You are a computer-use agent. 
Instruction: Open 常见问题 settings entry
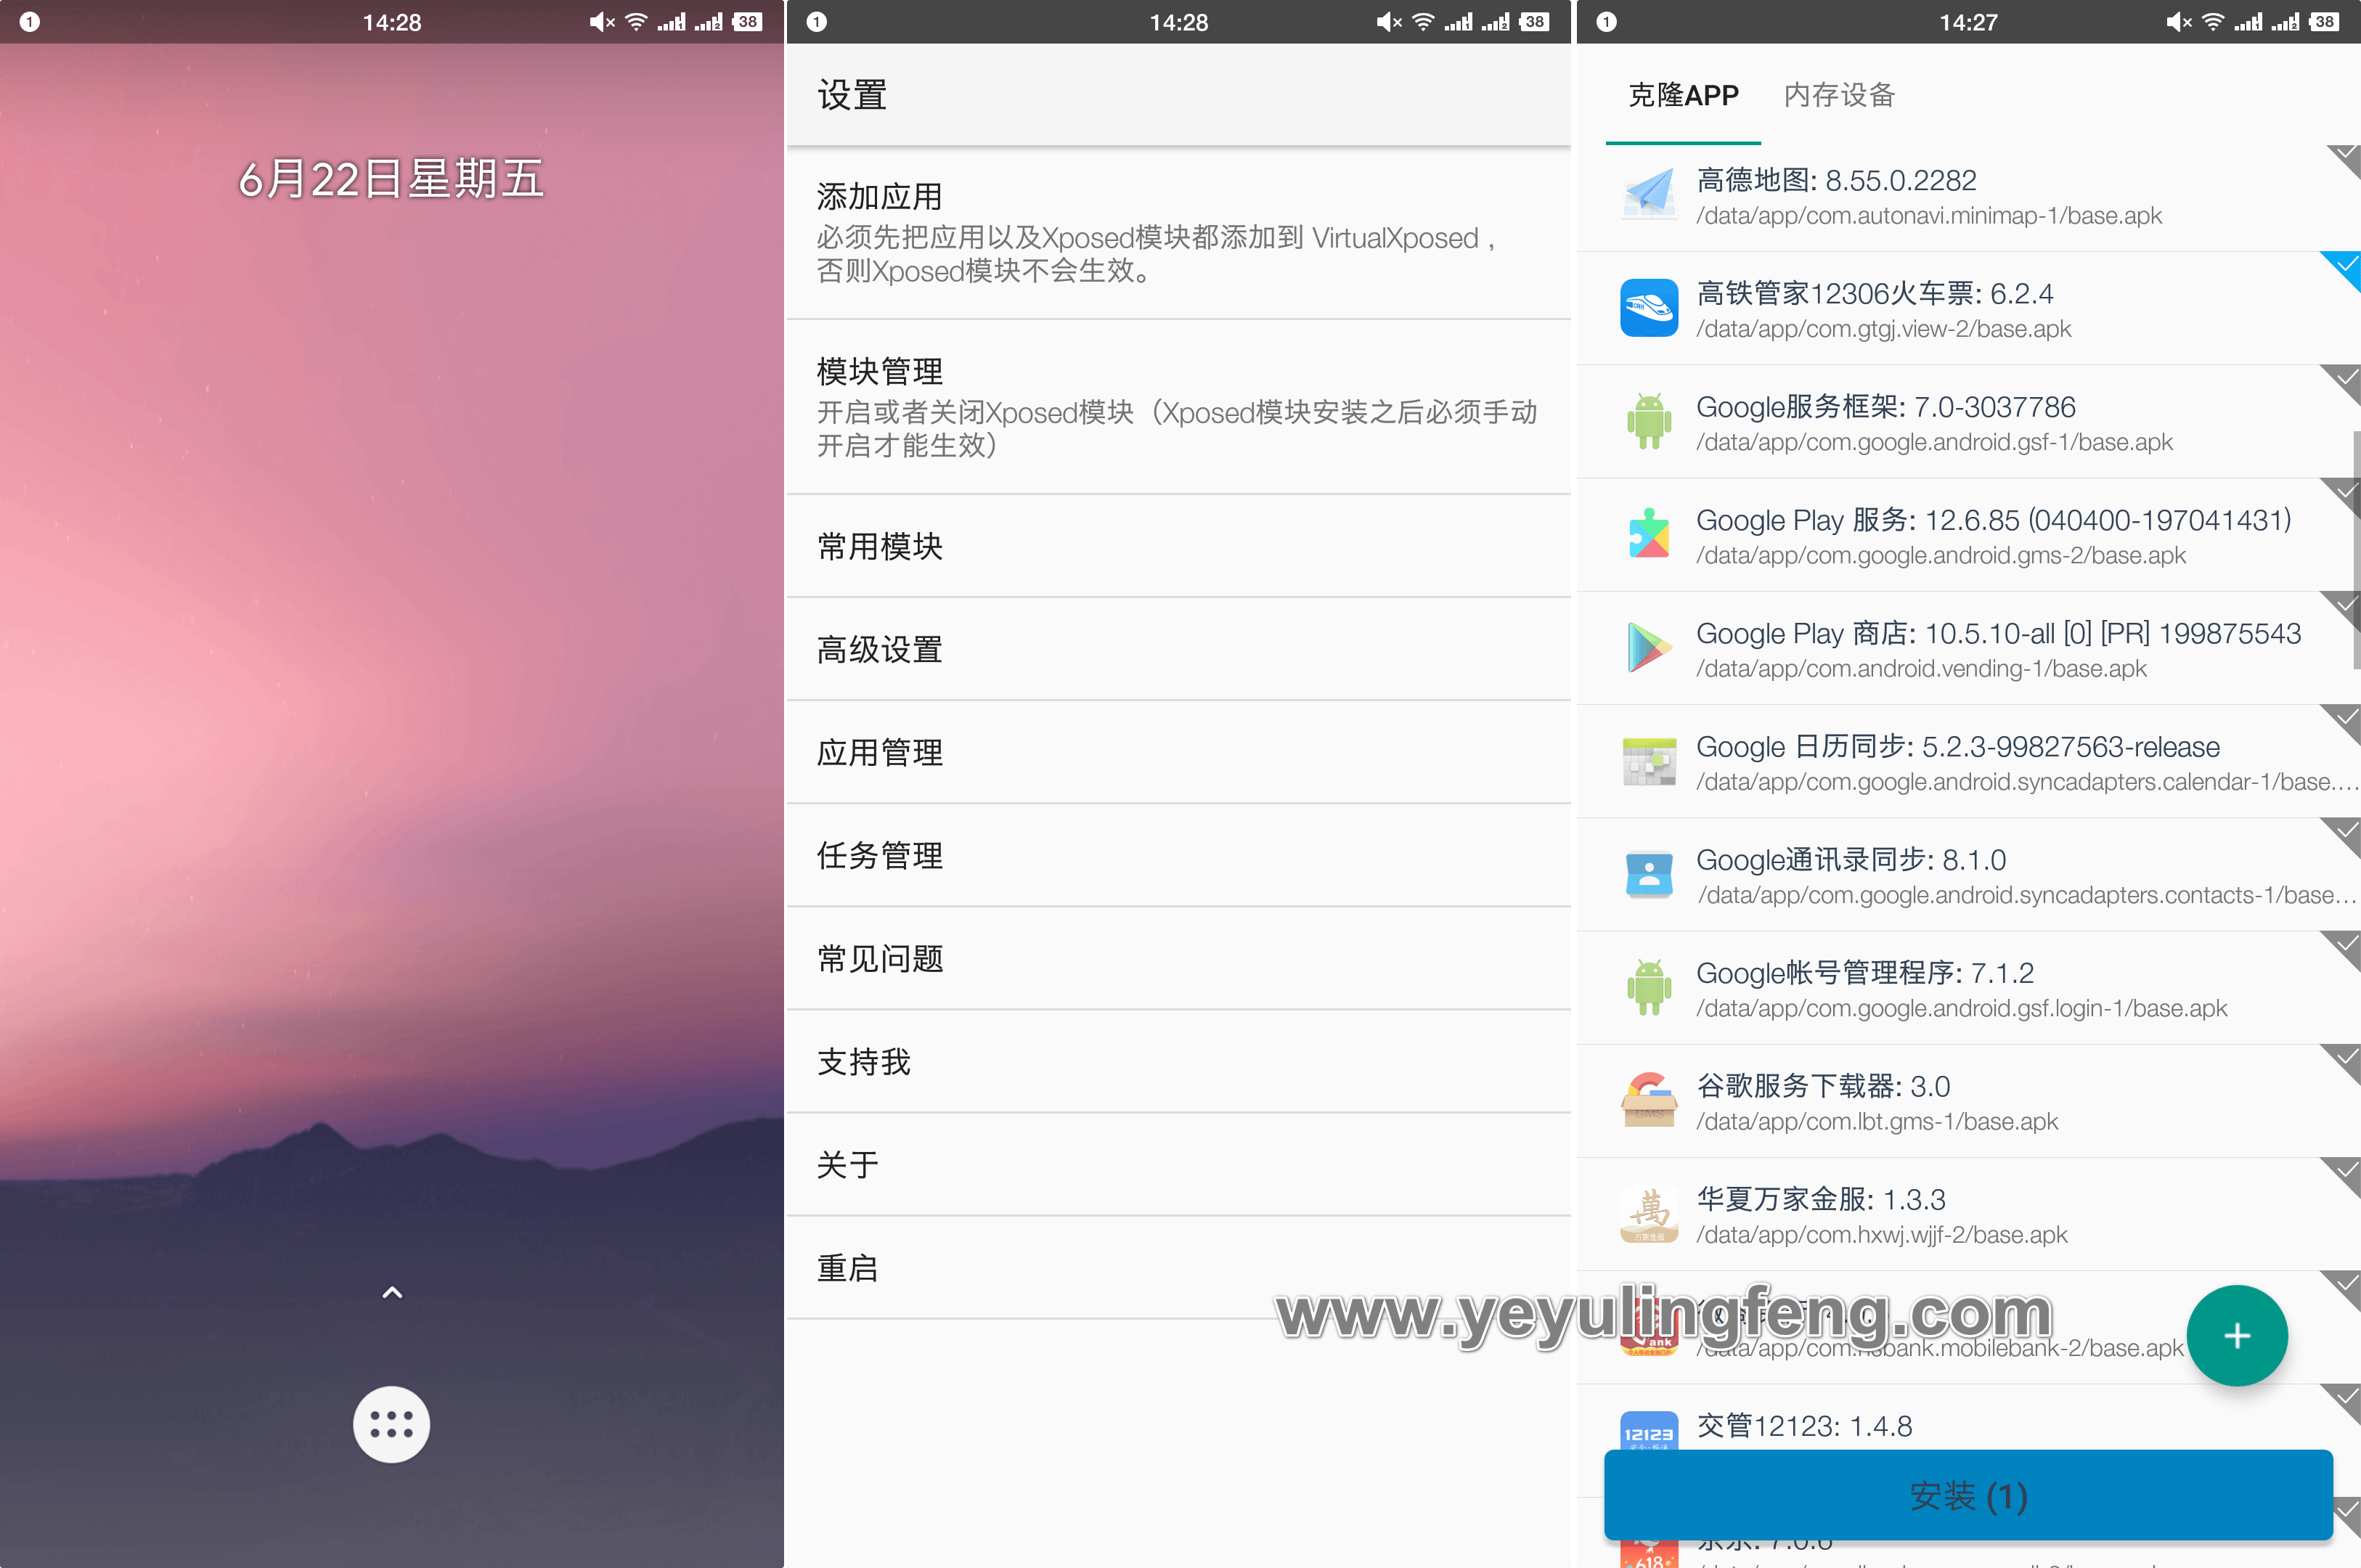1178,959
